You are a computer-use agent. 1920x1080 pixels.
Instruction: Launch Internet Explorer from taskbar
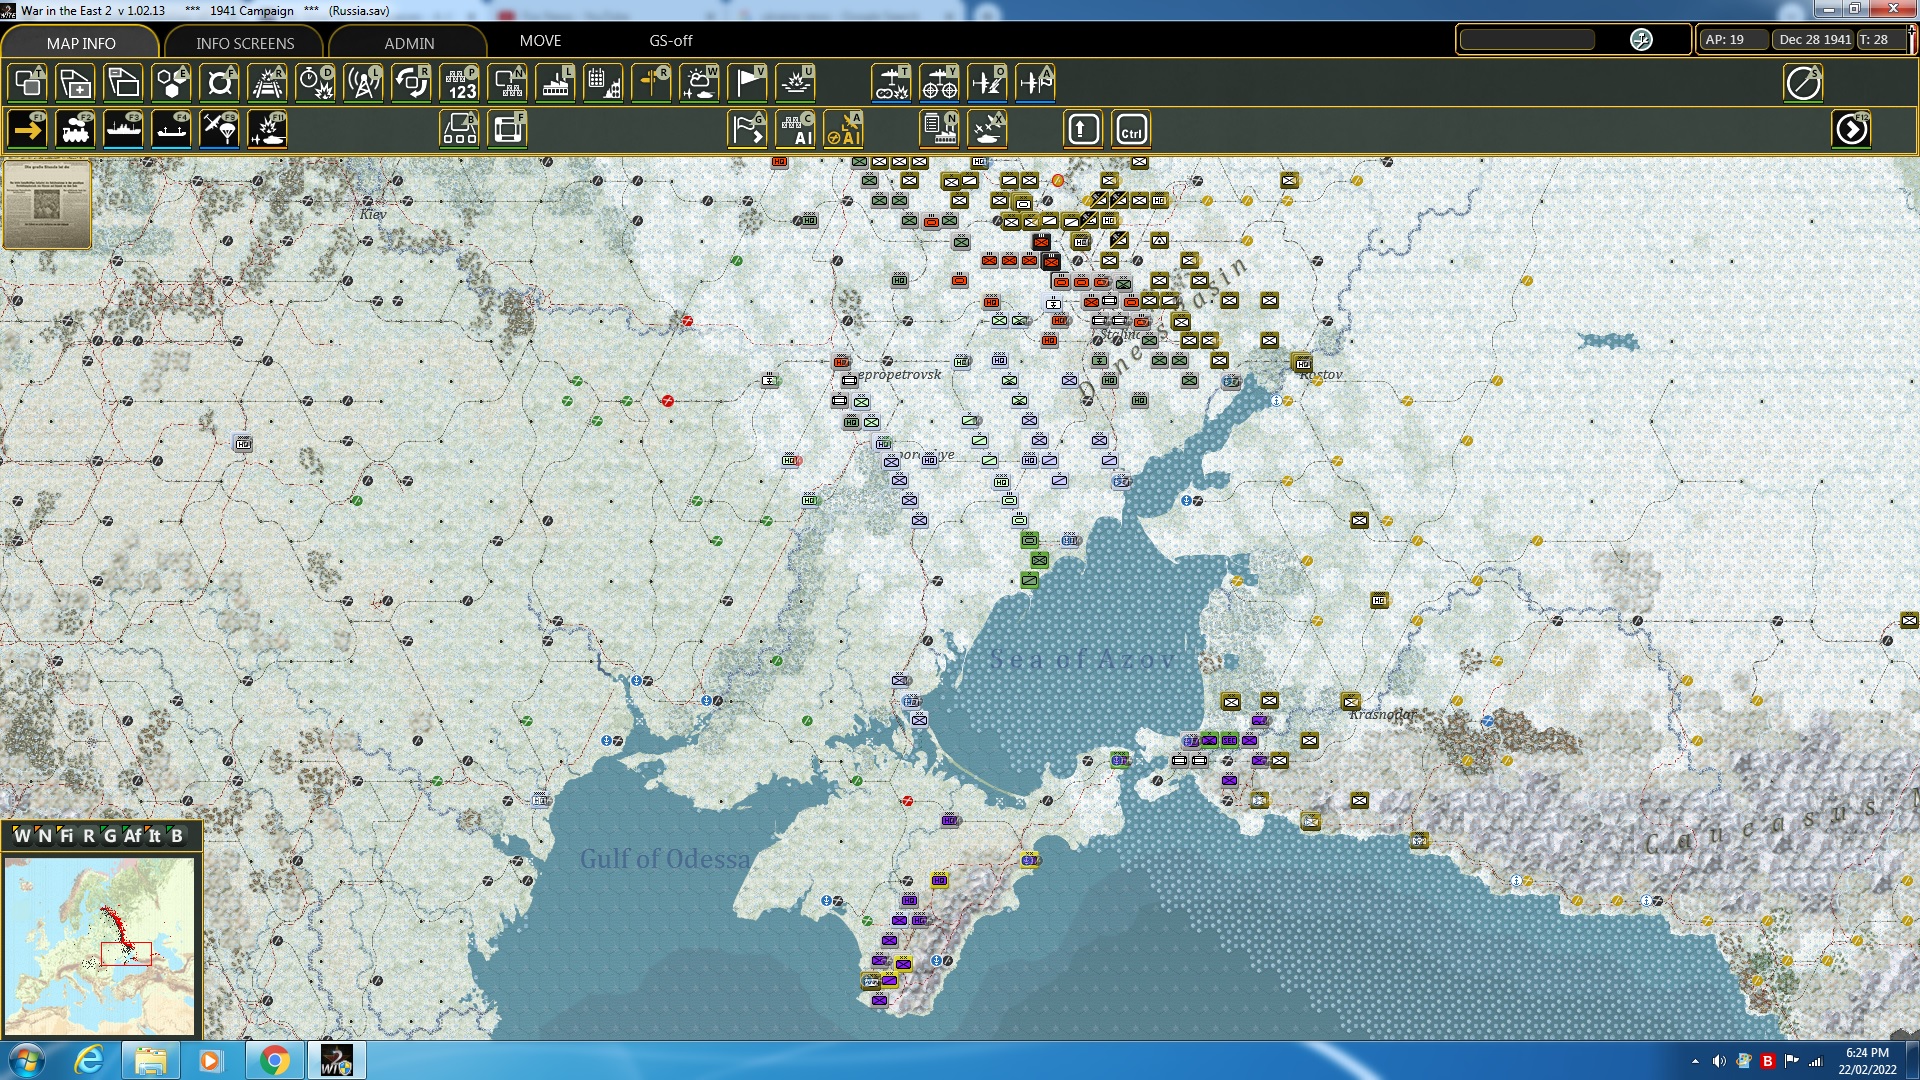pyautogui.click(x=89, y=1060)
